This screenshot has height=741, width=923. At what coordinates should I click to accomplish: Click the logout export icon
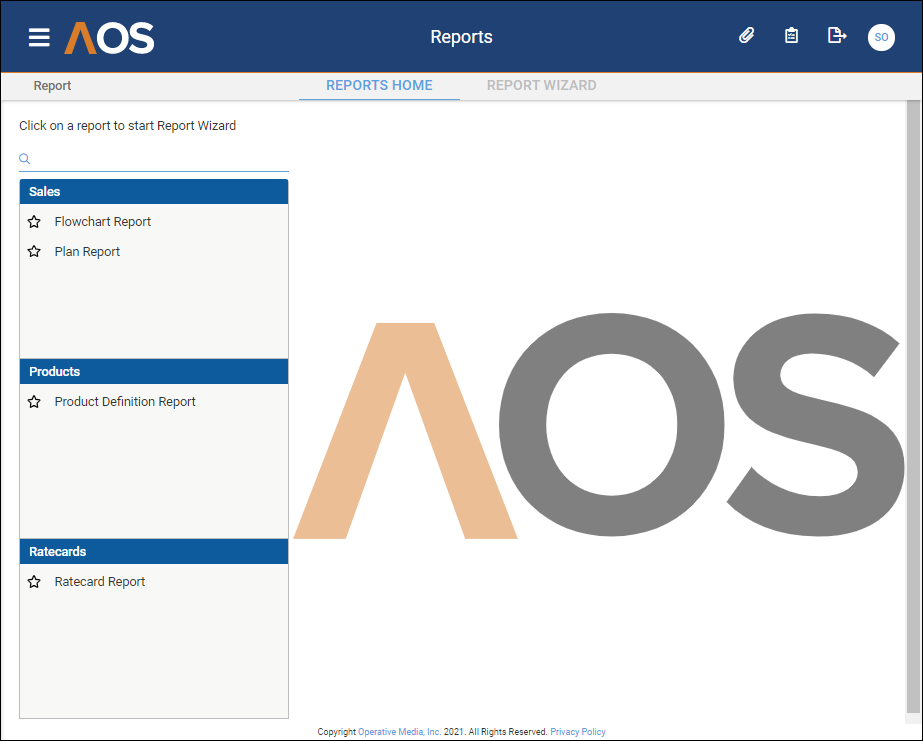pos(836,36)
